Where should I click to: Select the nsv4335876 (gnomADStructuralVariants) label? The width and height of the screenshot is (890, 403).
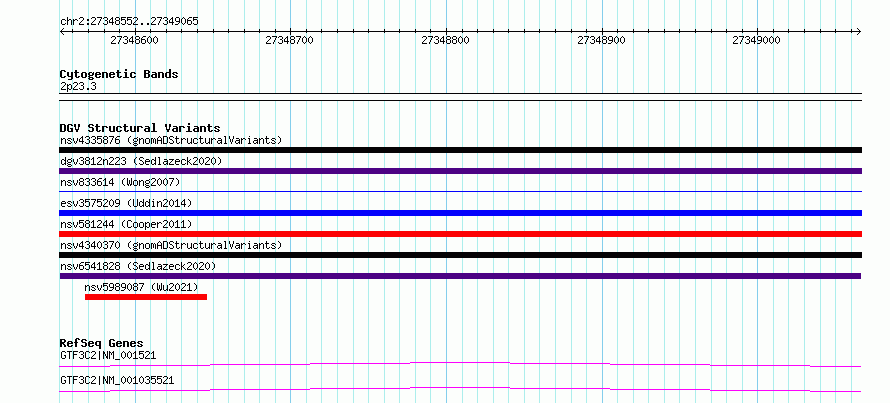171,140
